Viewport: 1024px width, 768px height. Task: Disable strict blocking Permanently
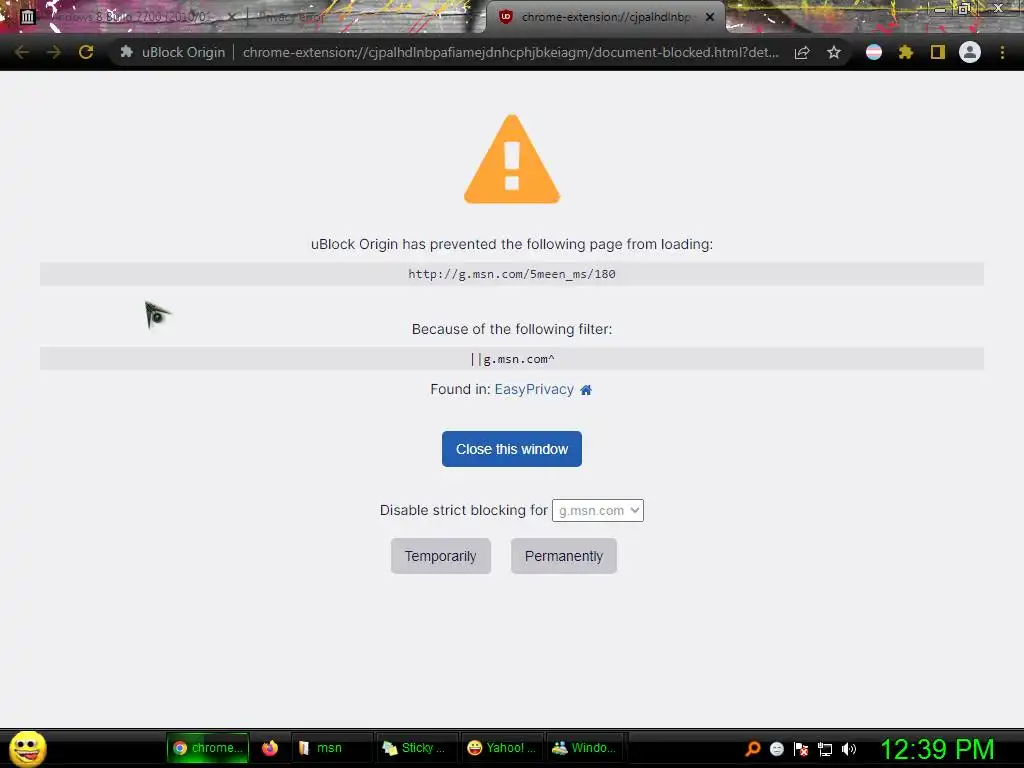click(564, 556)
